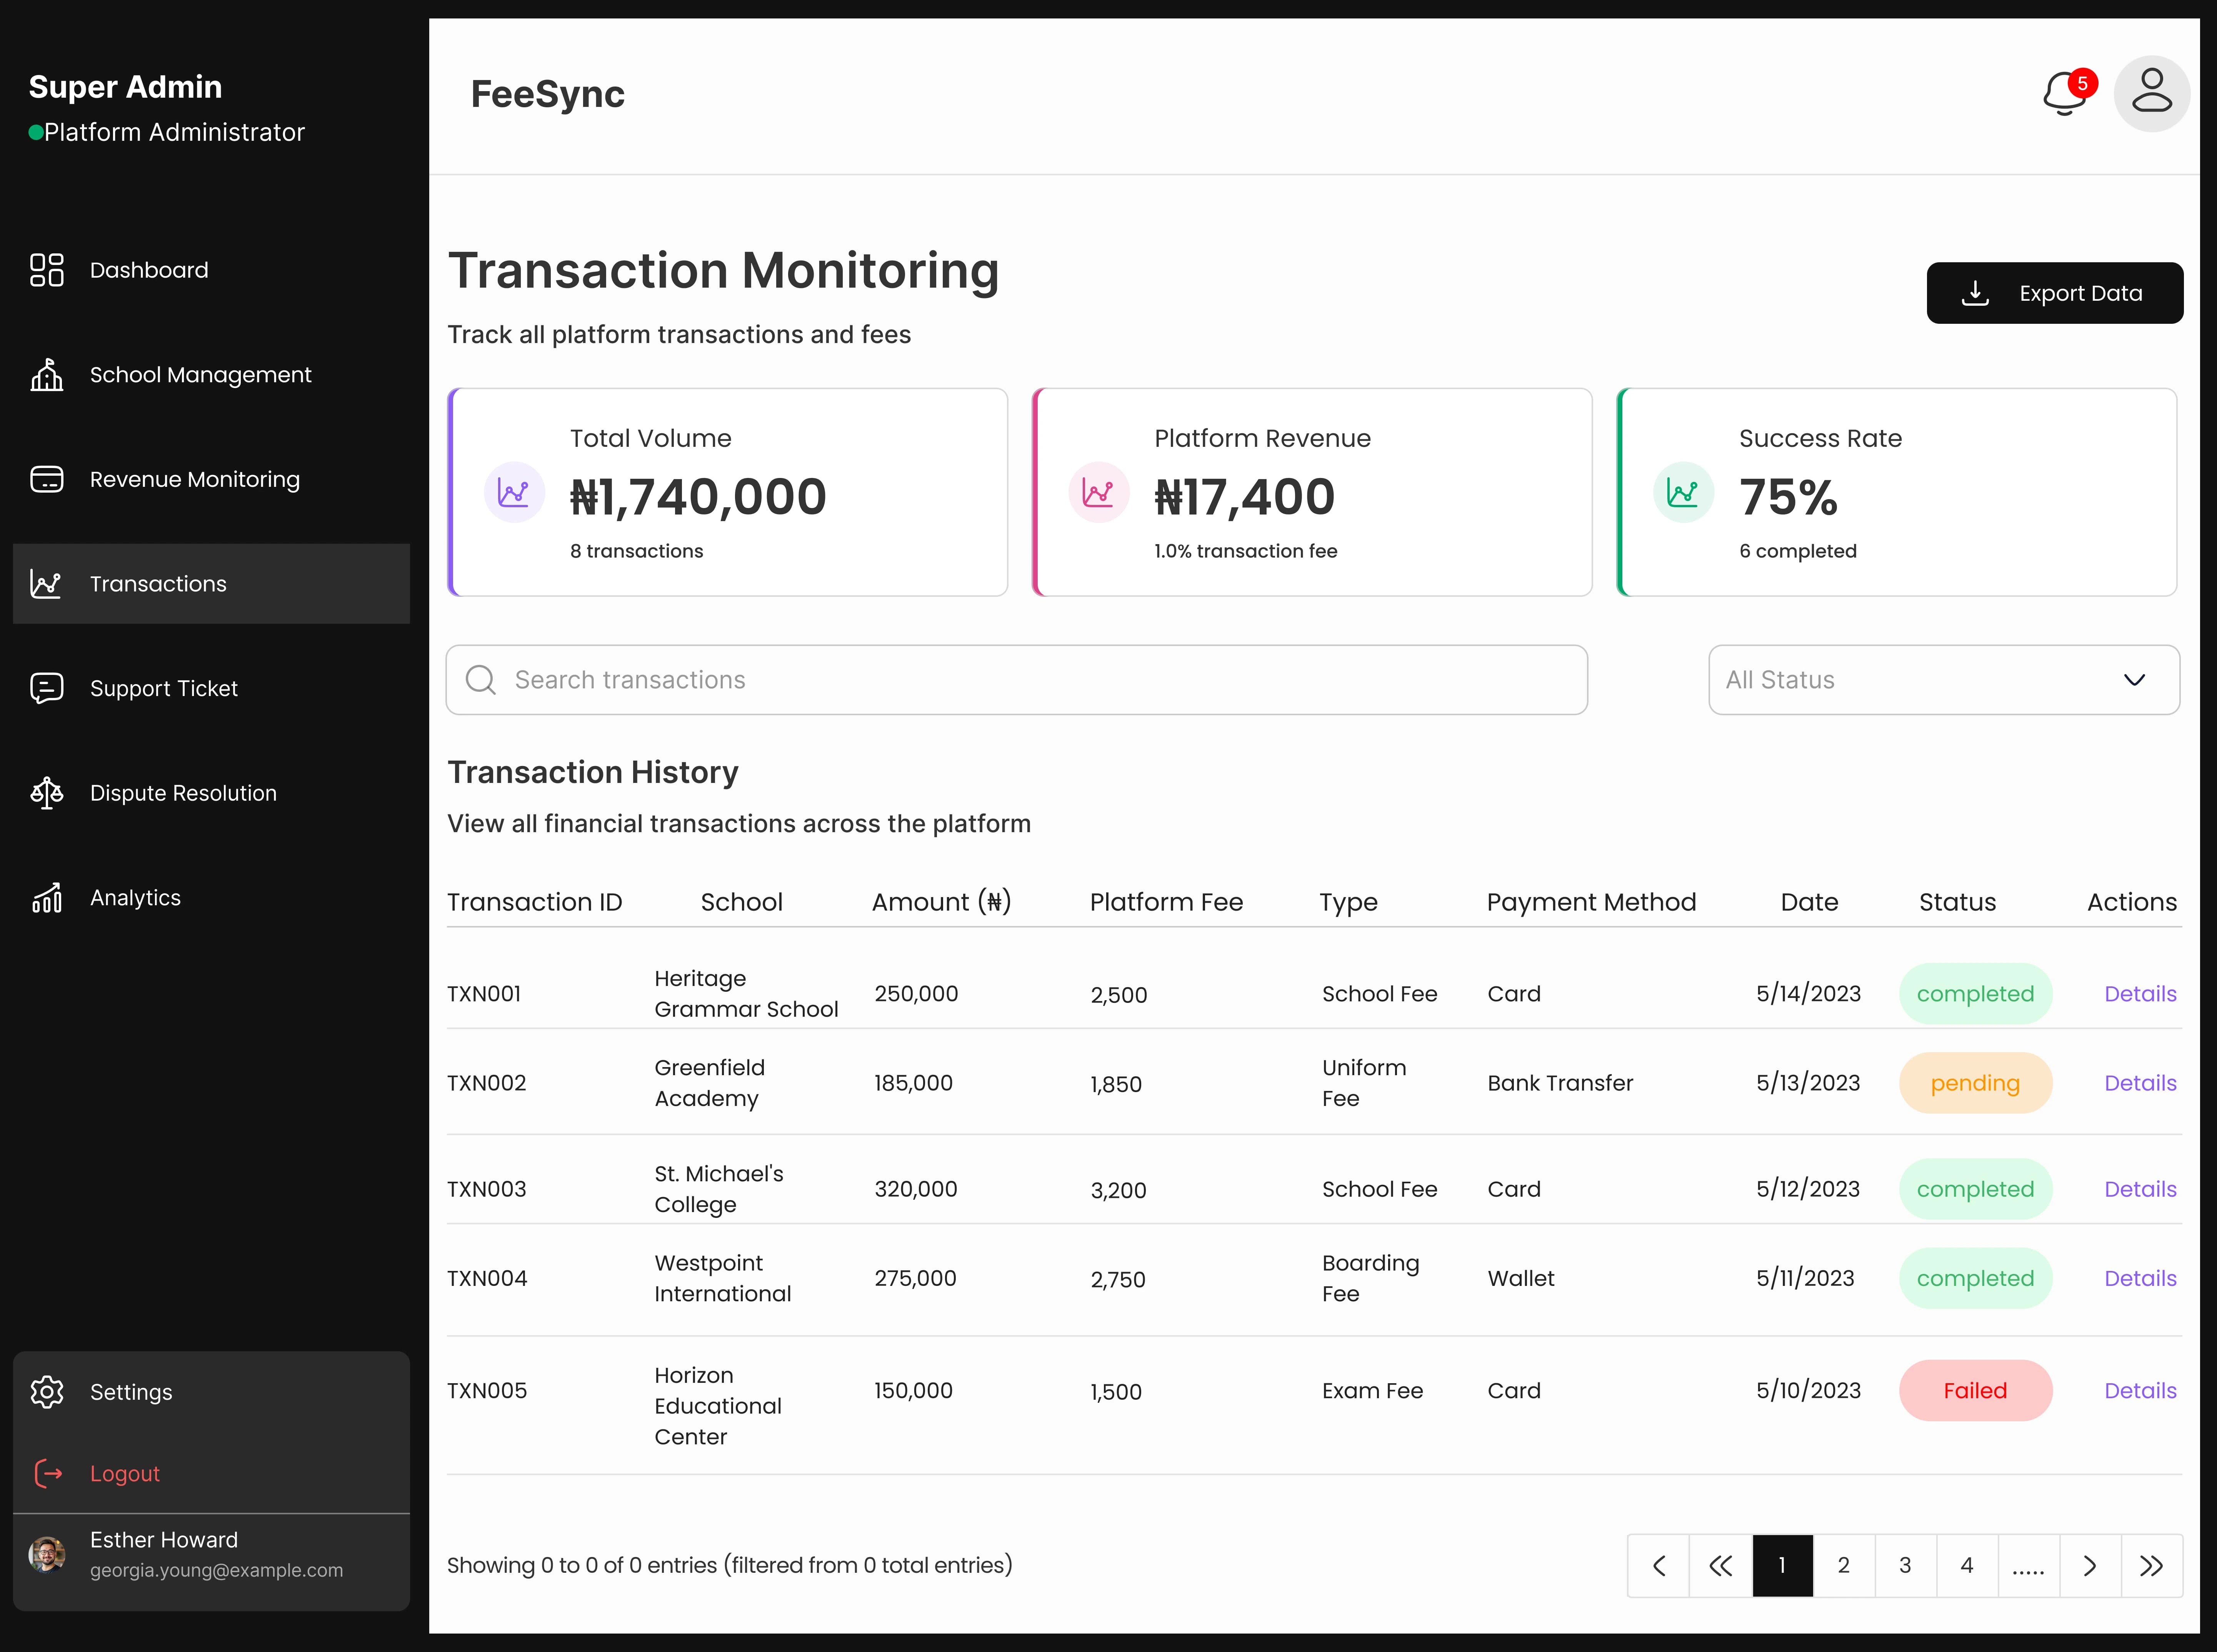Click the pending status badge for TXN002
Screen dimensions: 2217x1652
click(1975, 1083)
